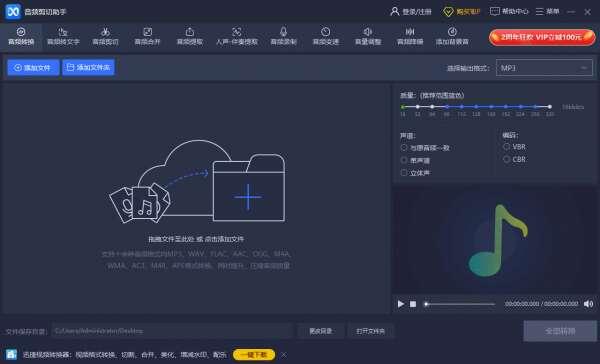
Task: Open the MP3 output format dropdown
Action: tap(544, 68)
